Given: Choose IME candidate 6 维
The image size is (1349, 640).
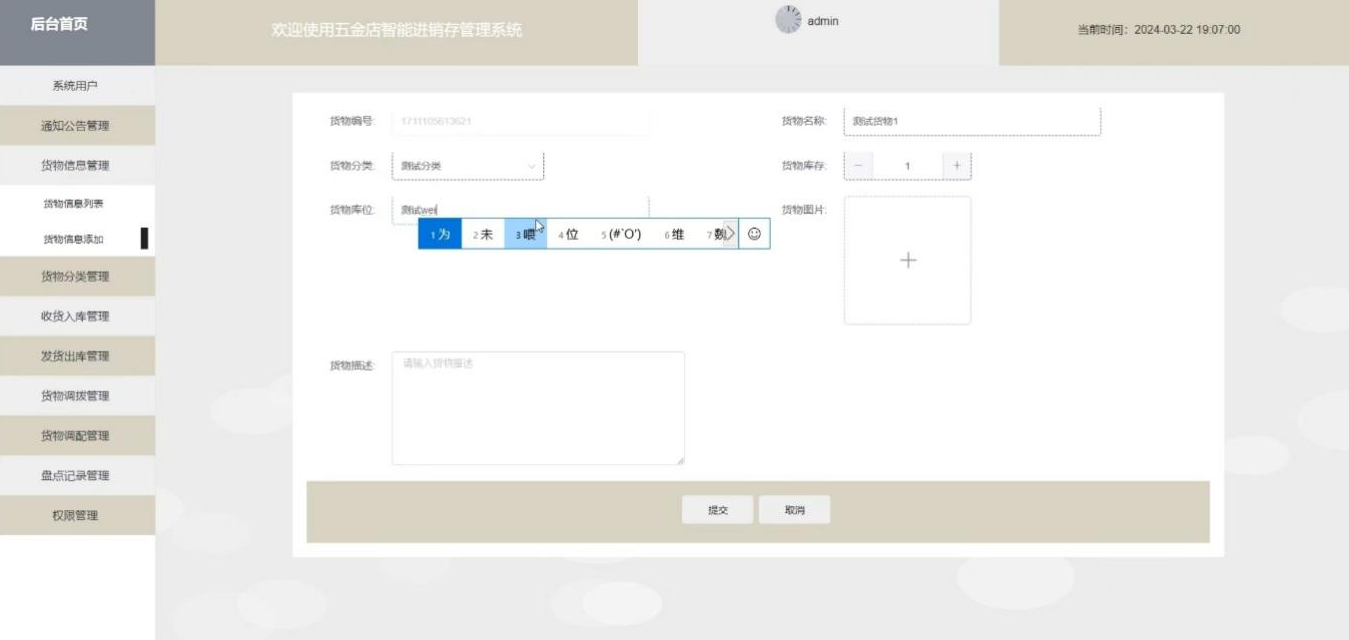Looking at the screenshot, I should point(675,234).
